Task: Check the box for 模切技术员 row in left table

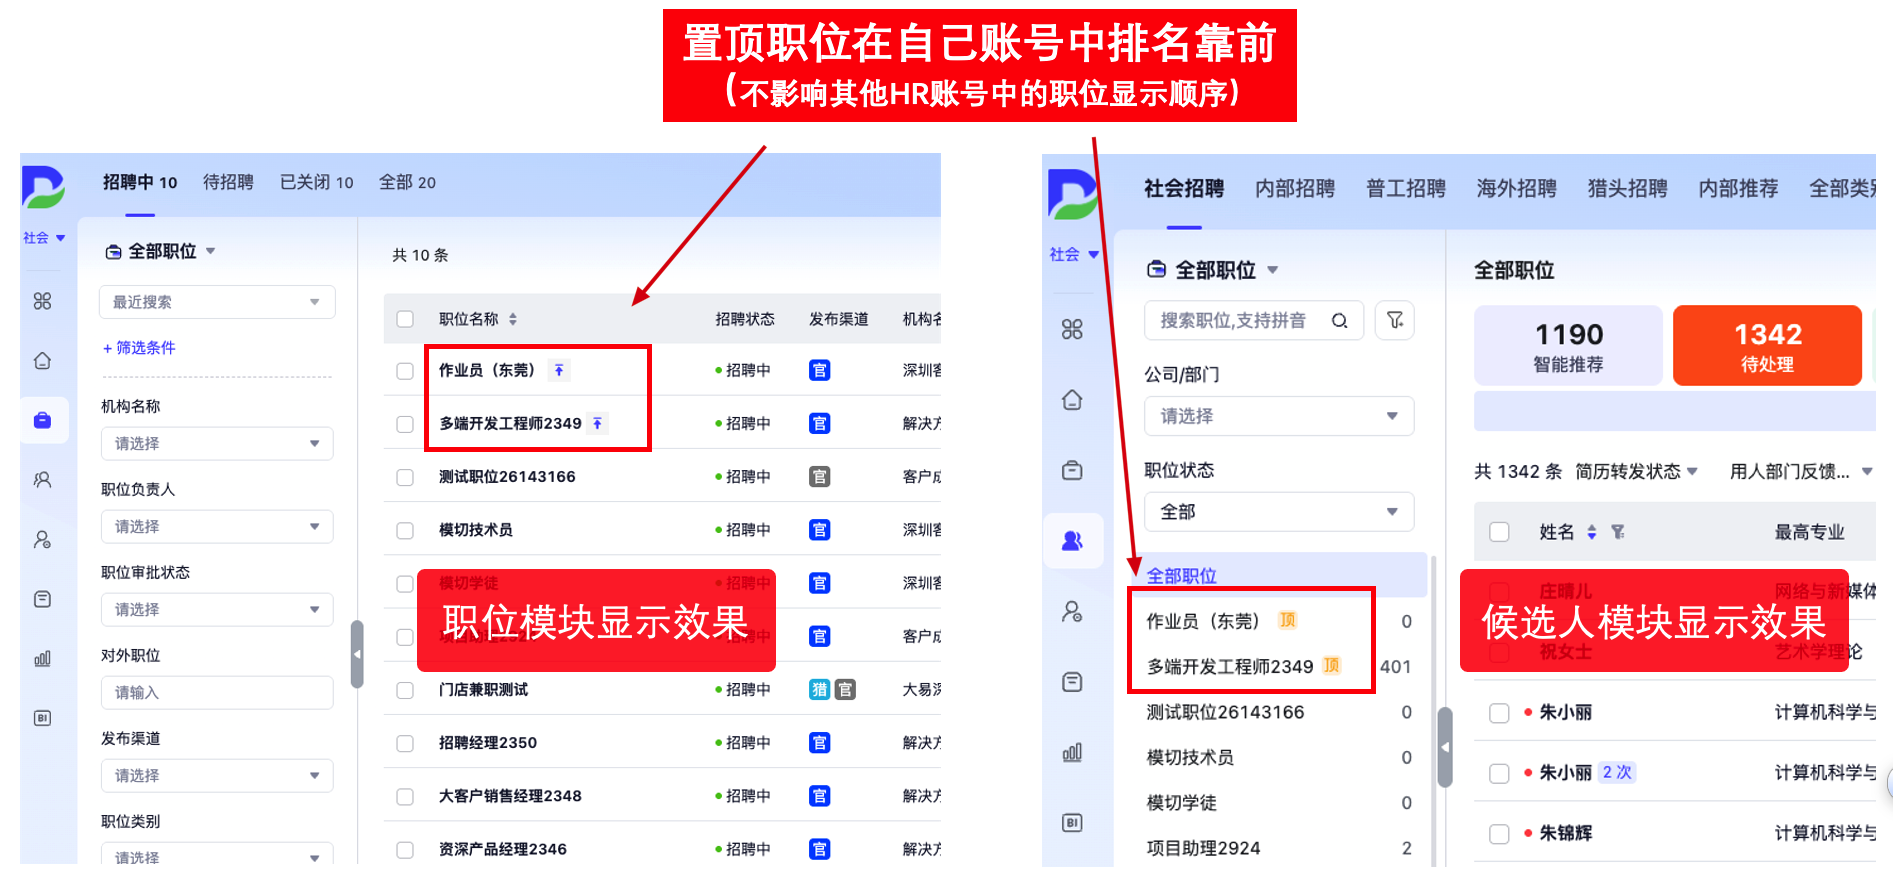Action: point(405,530)
